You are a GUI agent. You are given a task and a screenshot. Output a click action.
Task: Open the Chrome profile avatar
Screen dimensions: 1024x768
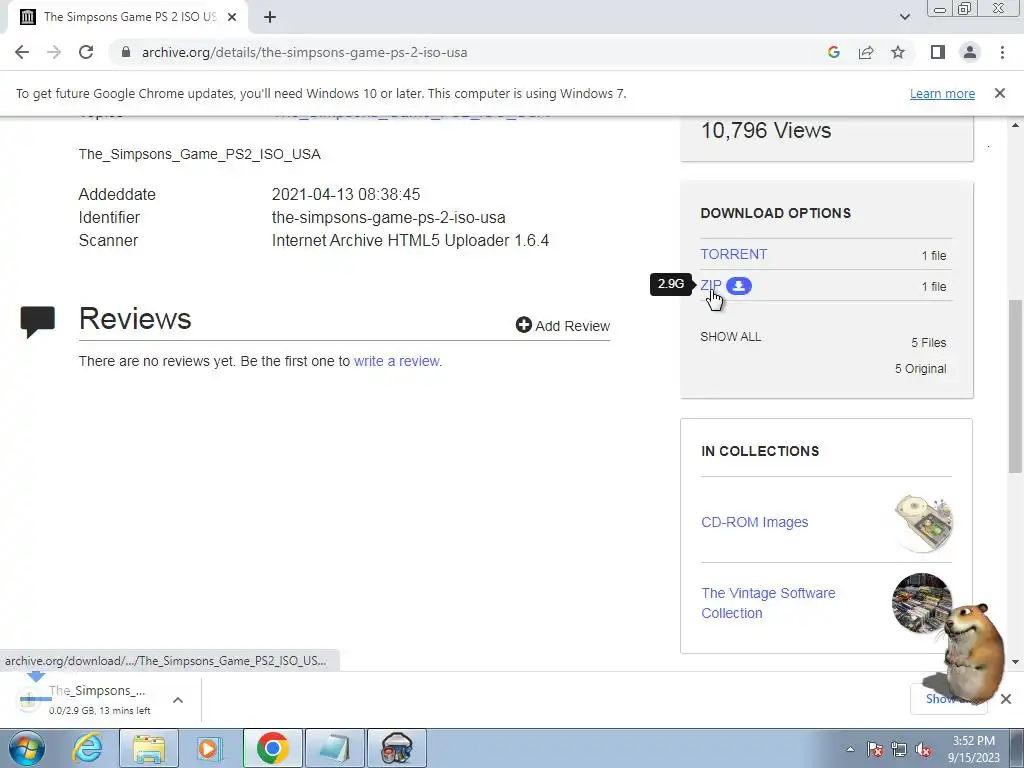pyautogui.click(x=970, y=52)
